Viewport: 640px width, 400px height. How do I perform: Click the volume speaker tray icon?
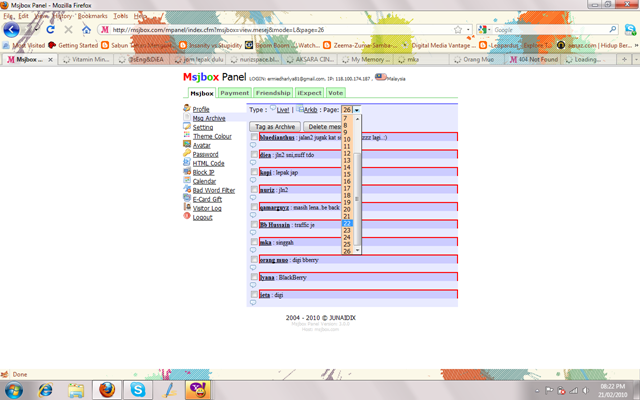point(586,391)
